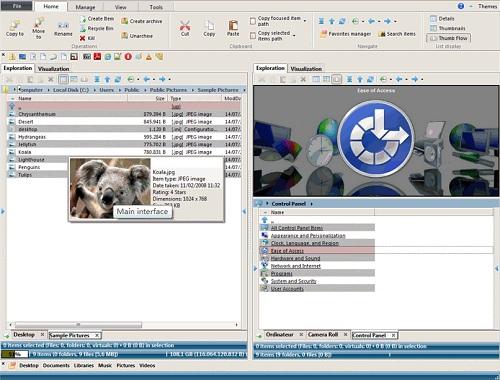Click the Unarchive icon
The height and width of the screenshot is (380, 500).
pyautogui.click(x=125, y=36)
